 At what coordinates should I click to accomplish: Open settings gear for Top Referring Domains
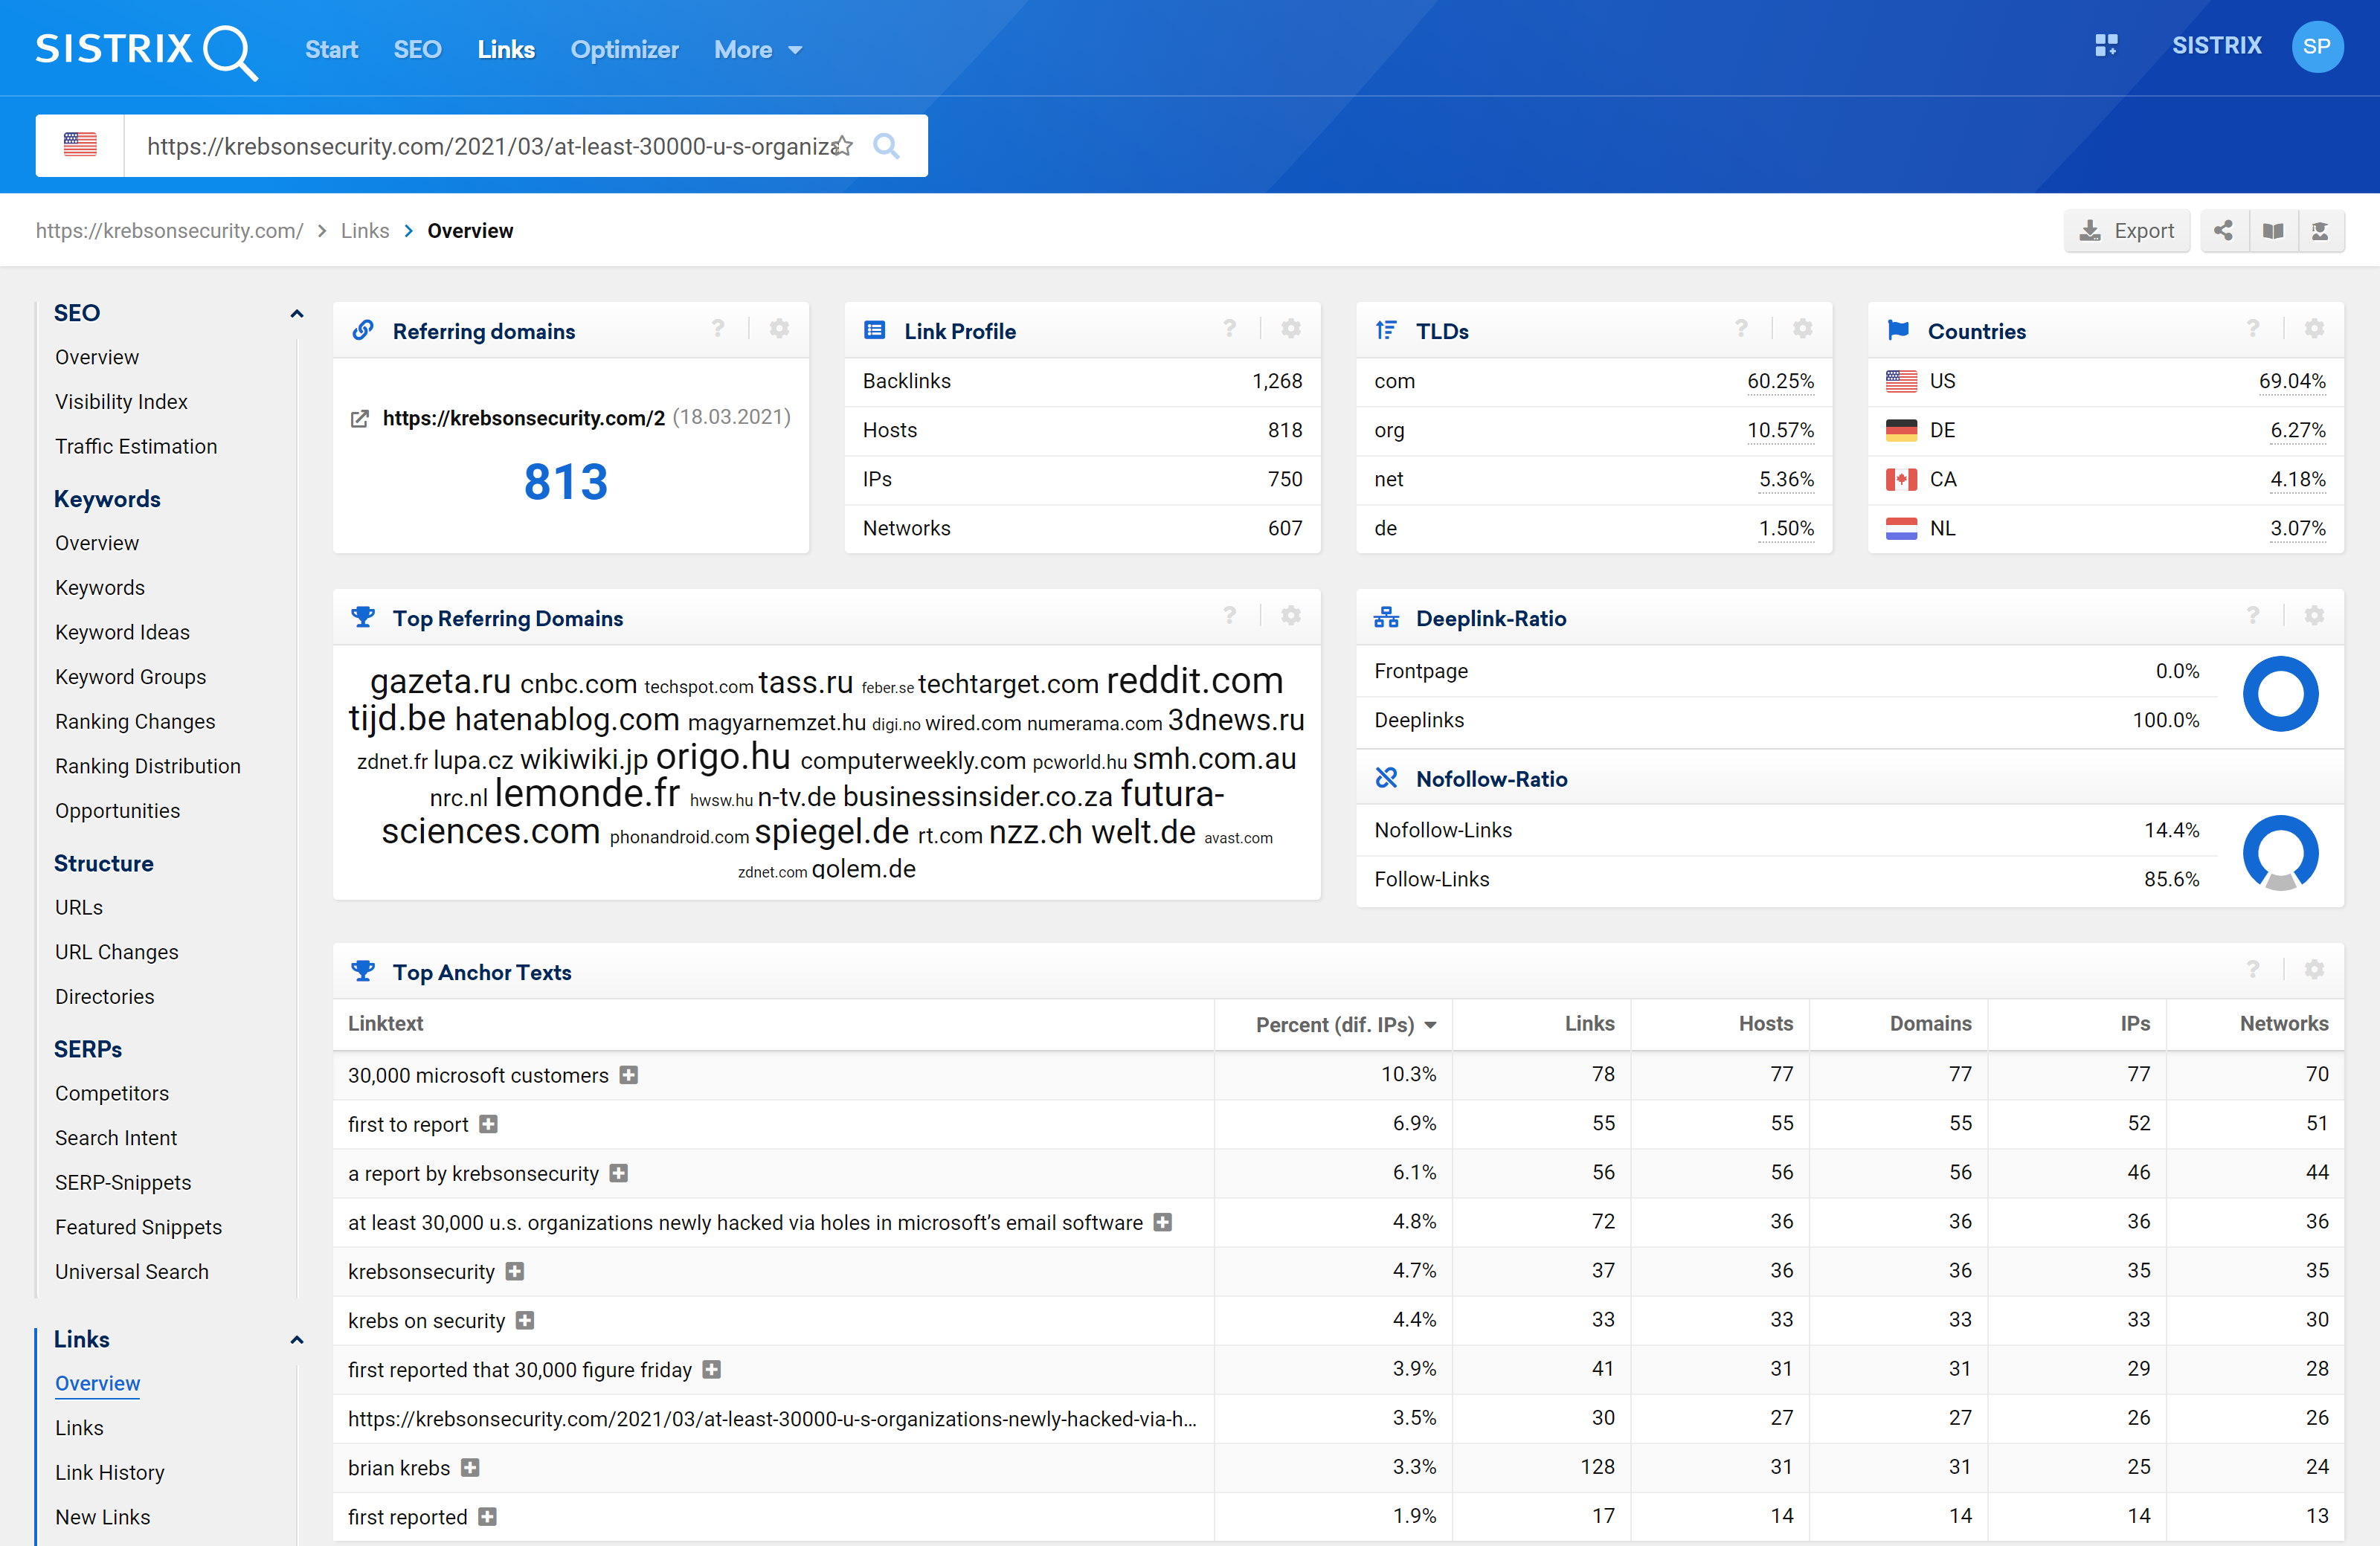[x=1291, y=616]
